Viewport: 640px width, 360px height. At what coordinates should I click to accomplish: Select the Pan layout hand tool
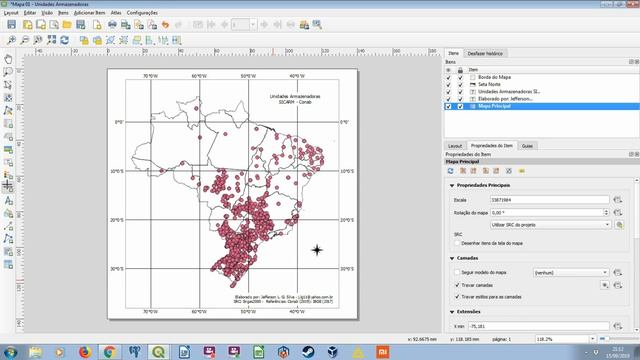[8, 59]
